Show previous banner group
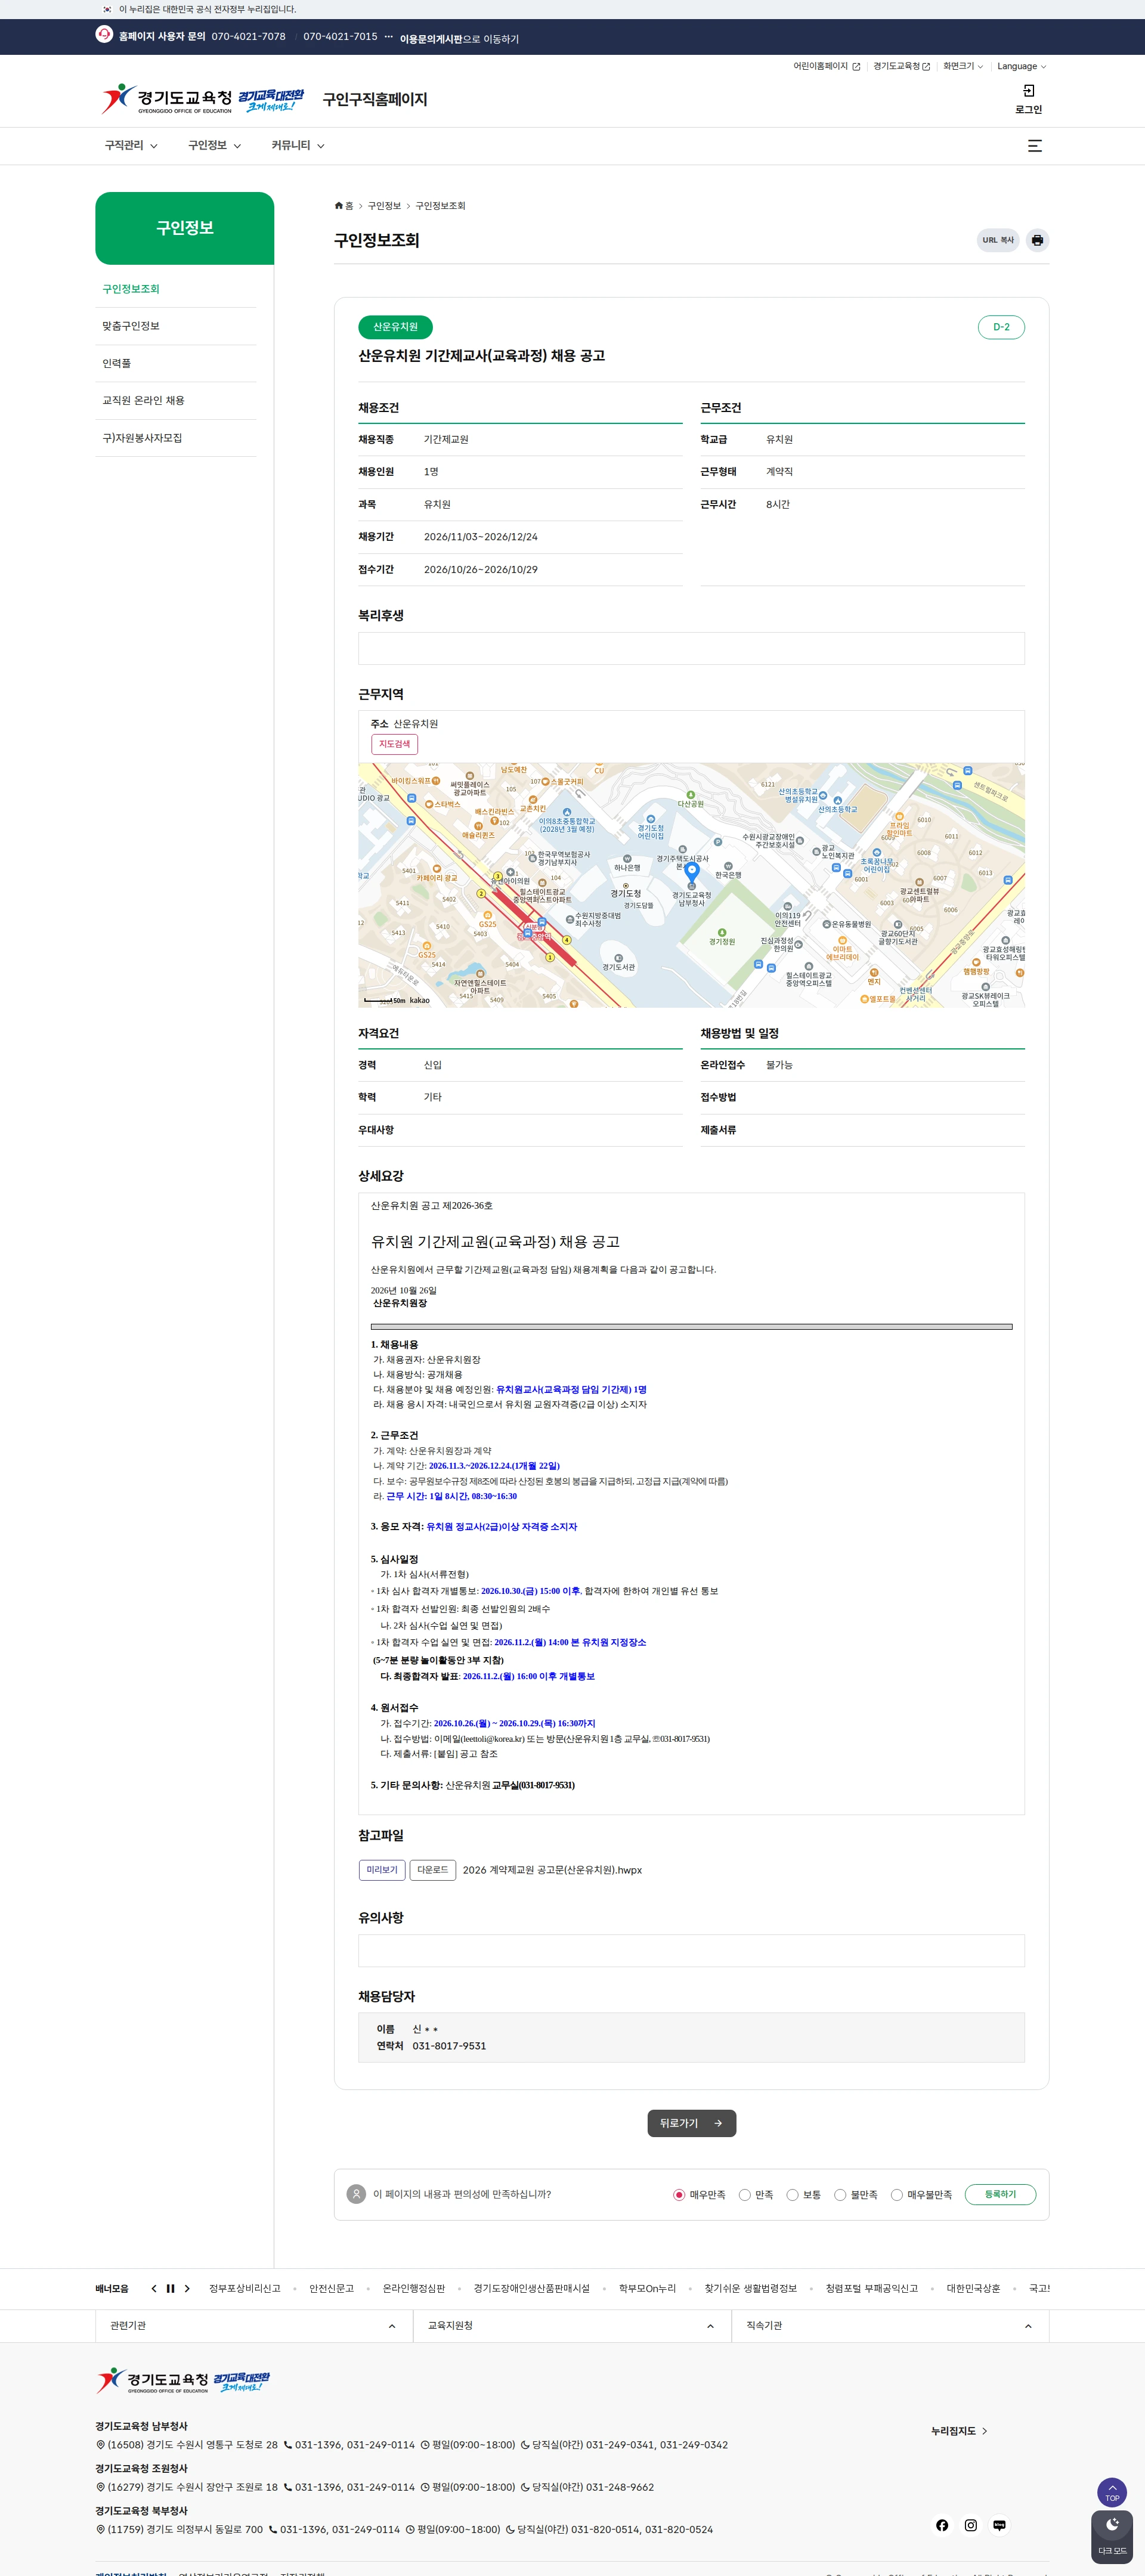Screen dimensions: 1145x2576 click(x=154, y=2288)
